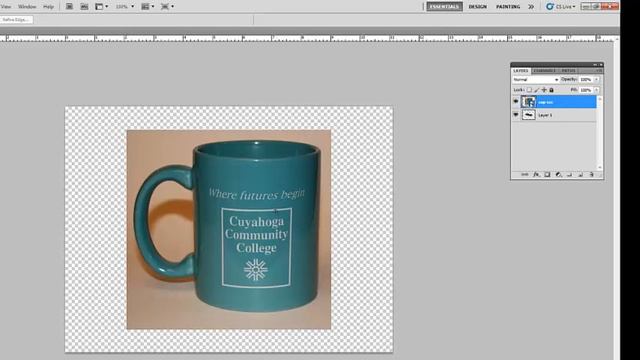640x360 pixels.
Task: Delete layer with the trash icon
Action: click(x=591, y=174)
